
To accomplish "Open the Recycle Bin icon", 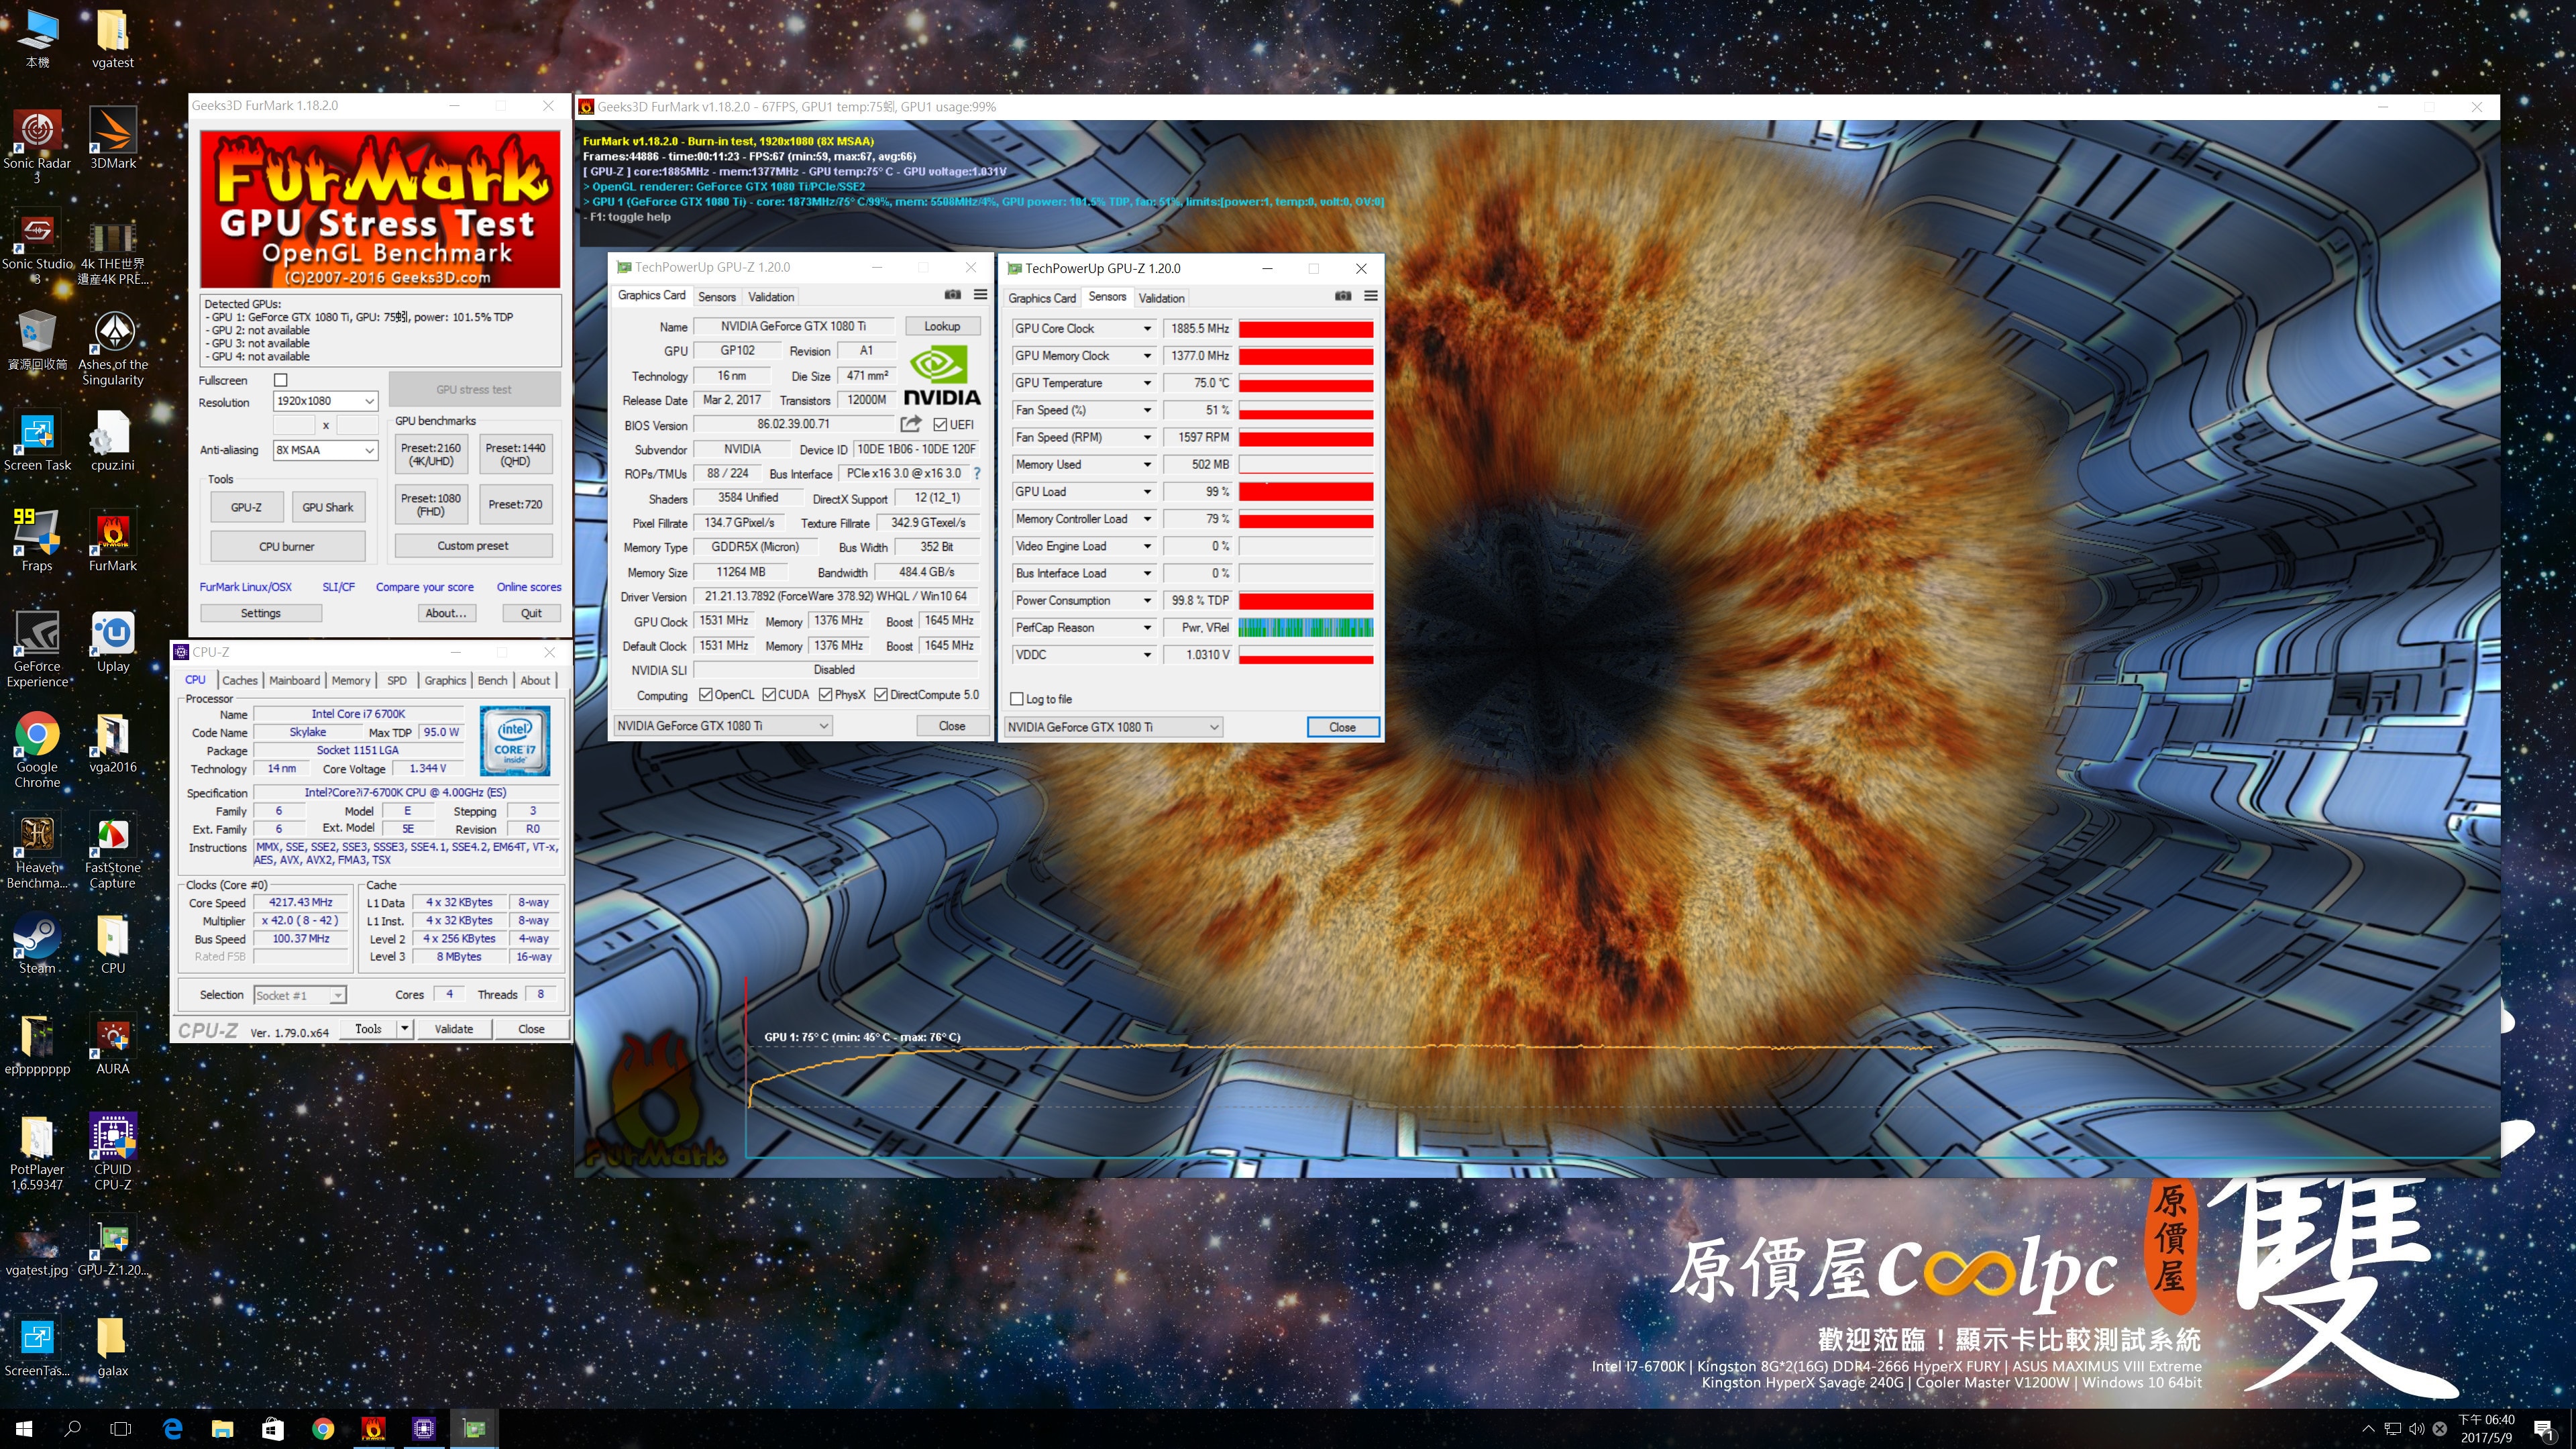I will 37,340.
